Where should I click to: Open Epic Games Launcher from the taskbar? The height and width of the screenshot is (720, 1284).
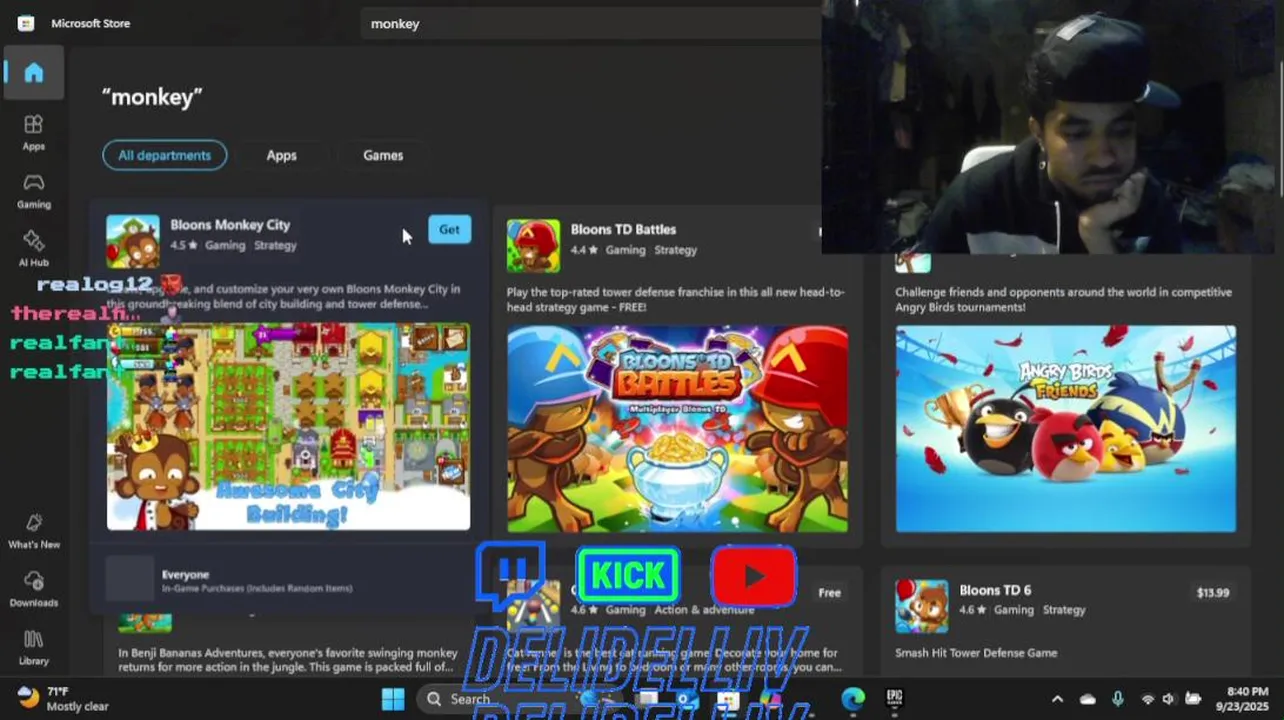(895, 699)
